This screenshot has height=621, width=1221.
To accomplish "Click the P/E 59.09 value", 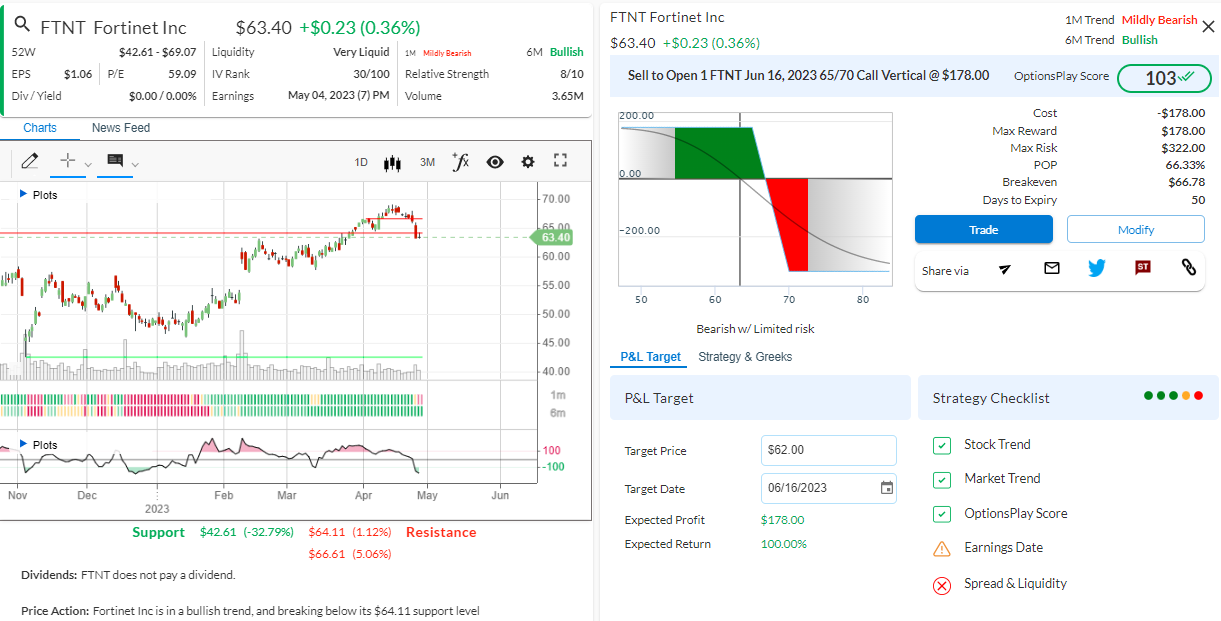I will (182, 74).
